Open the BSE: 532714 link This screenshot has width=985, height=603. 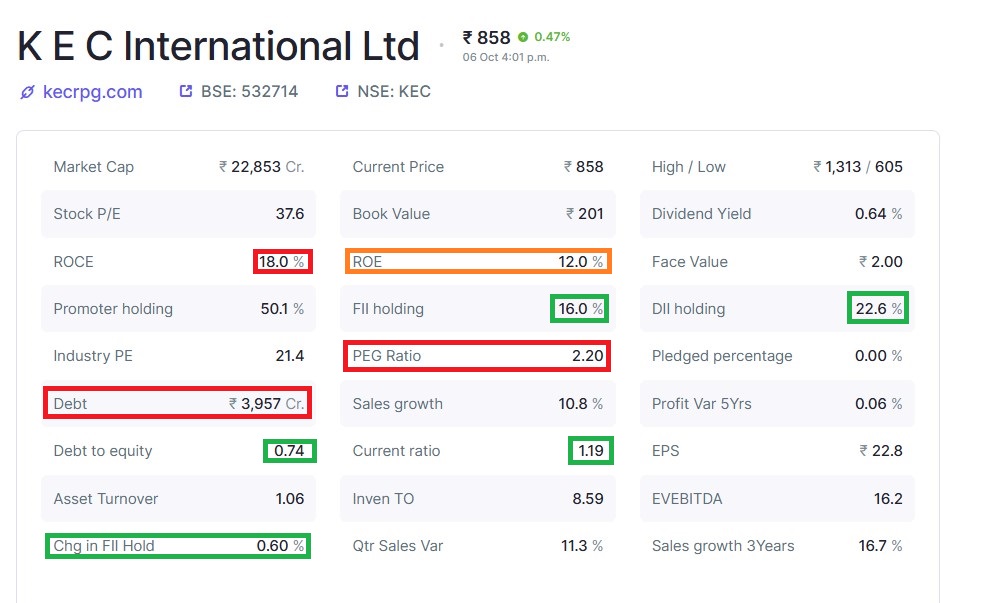click(249, 91)
